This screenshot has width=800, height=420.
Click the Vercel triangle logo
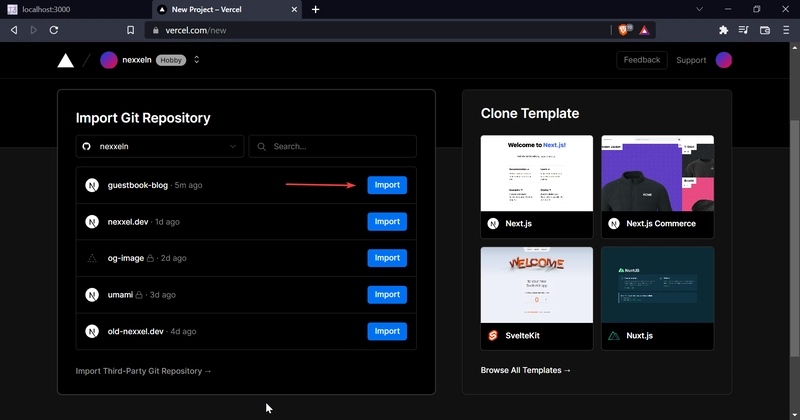65,61
